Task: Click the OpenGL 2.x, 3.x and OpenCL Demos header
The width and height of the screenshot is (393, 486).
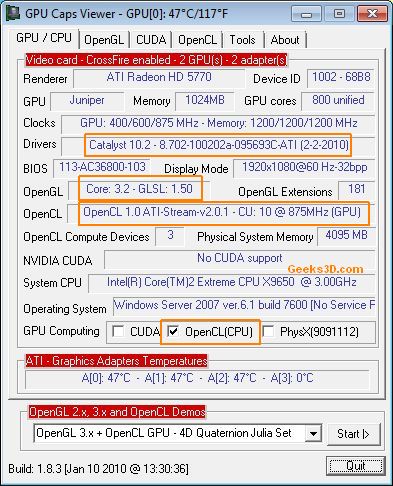Action: [117, 412]
